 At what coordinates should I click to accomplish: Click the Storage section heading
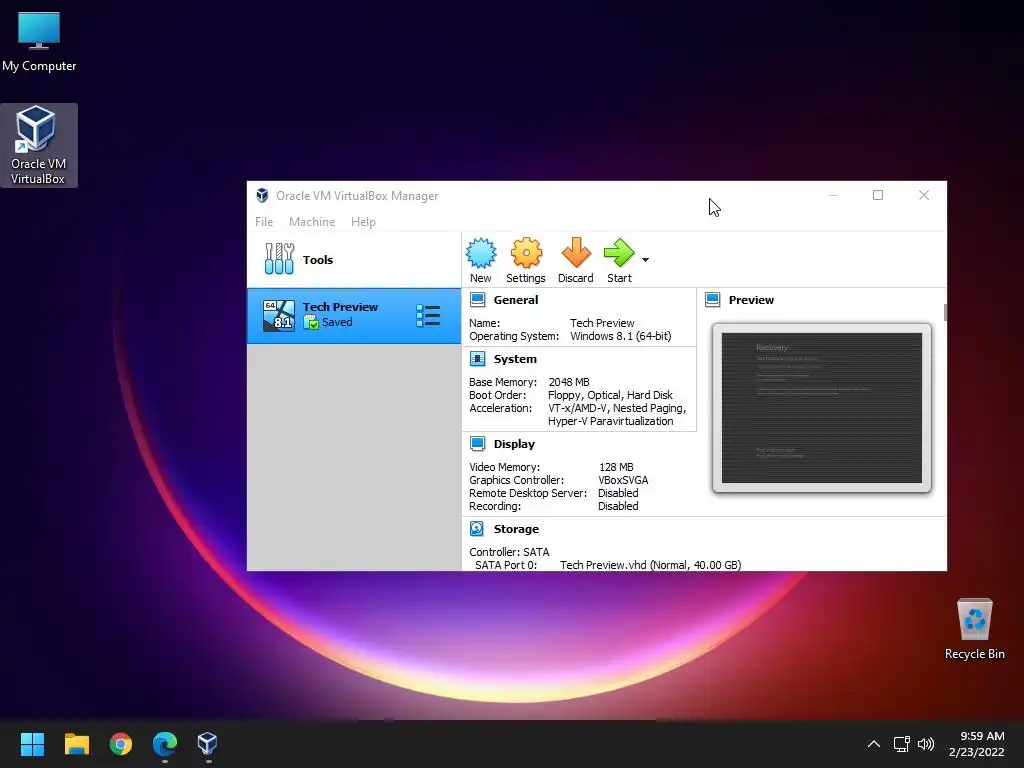coord(516,528)
